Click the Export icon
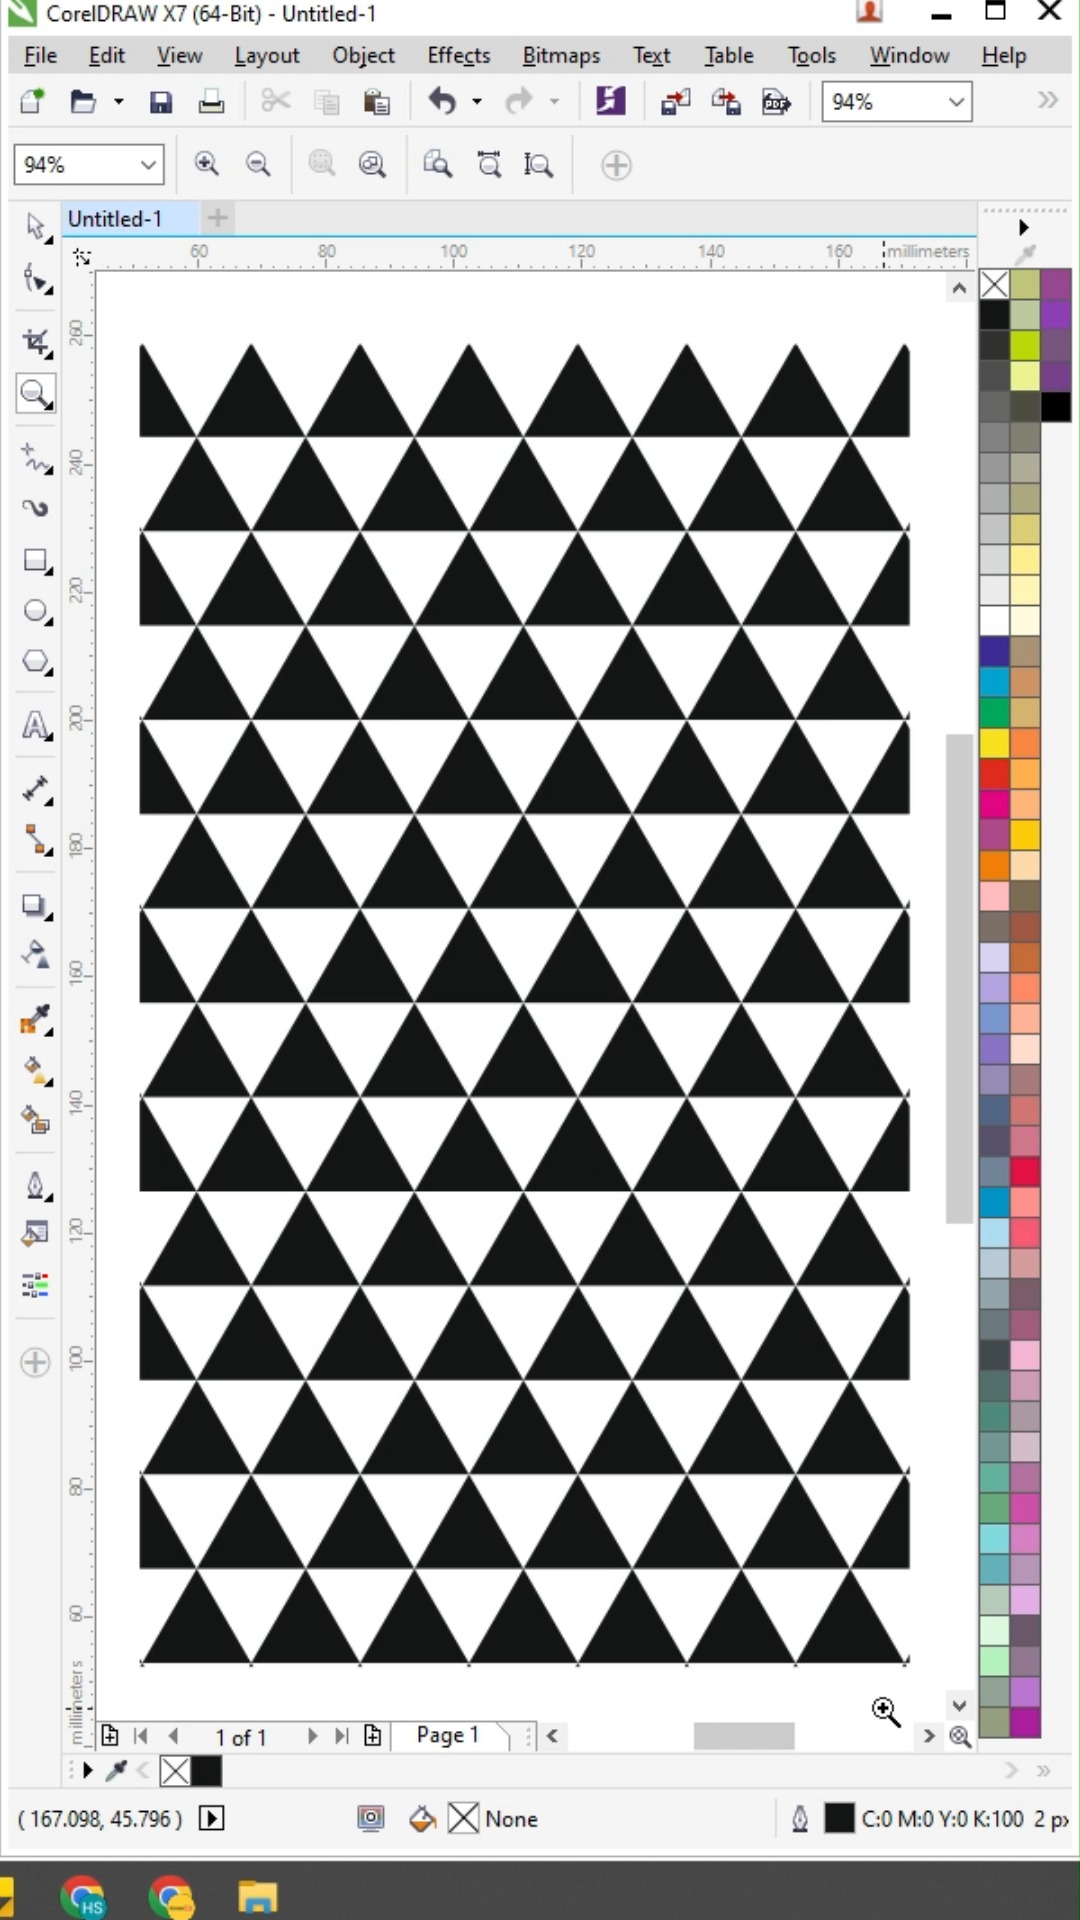1080x1920 pixels. [726, 102]
